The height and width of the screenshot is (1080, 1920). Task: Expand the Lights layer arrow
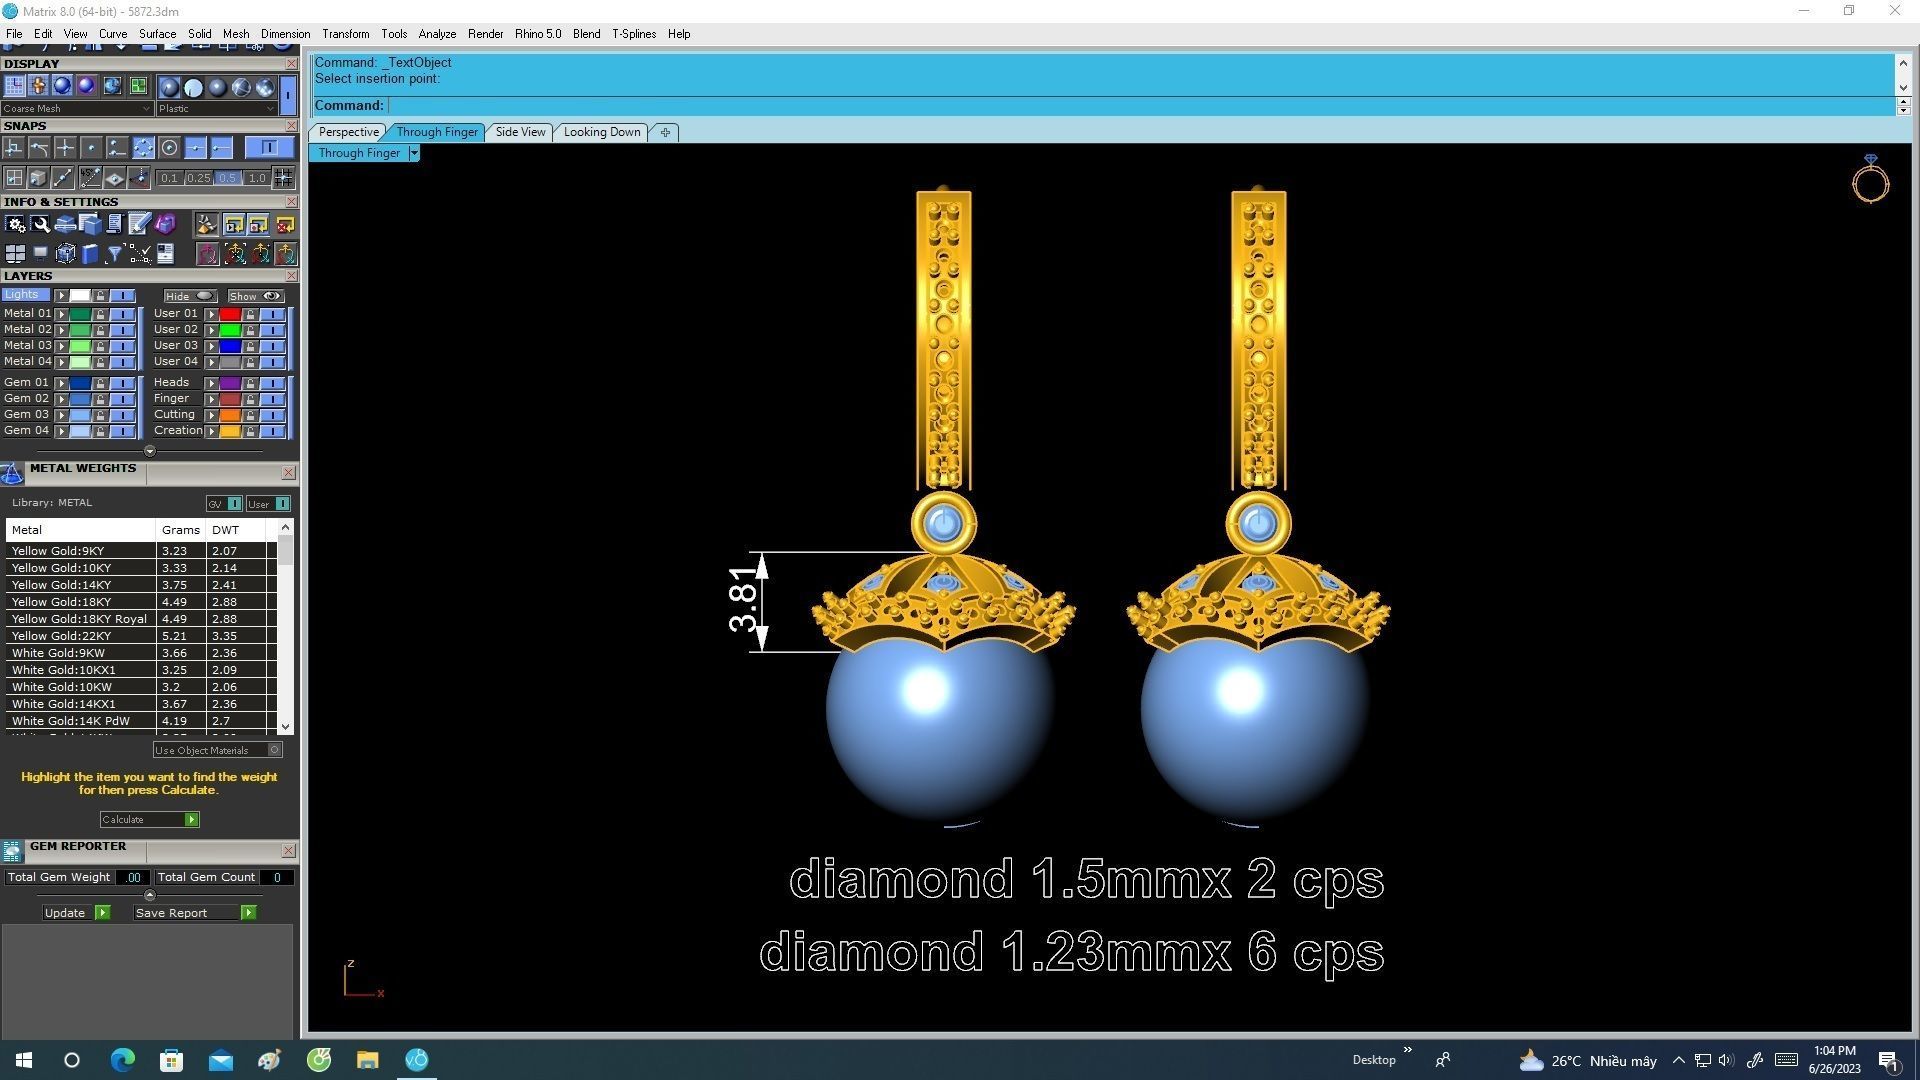62,296
